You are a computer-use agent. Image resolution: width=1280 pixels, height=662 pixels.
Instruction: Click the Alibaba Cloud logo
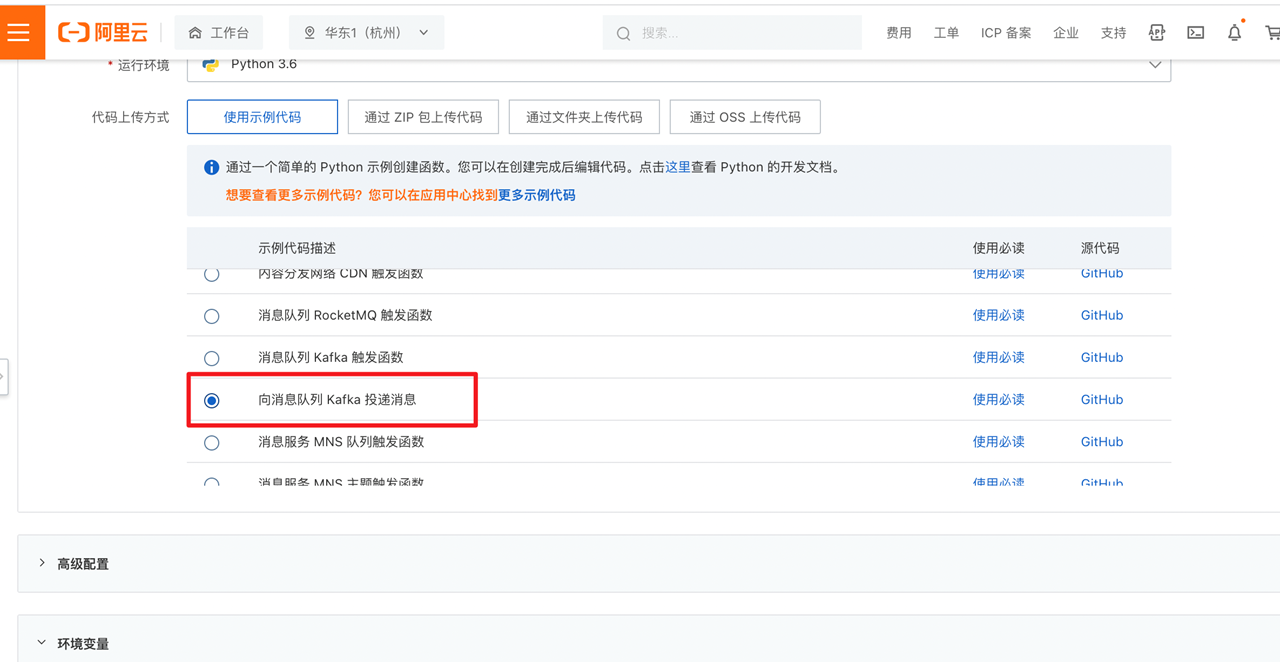(x=103, y=33)
